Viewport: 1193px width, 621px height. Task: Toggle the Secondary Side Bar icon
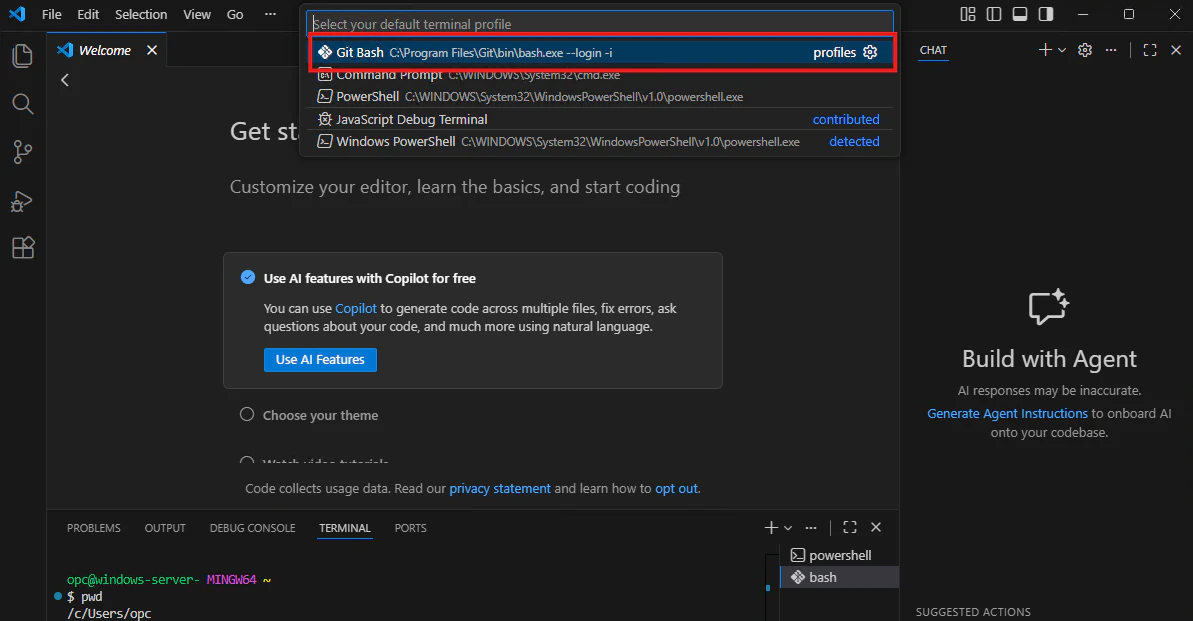pos(1046,14)
